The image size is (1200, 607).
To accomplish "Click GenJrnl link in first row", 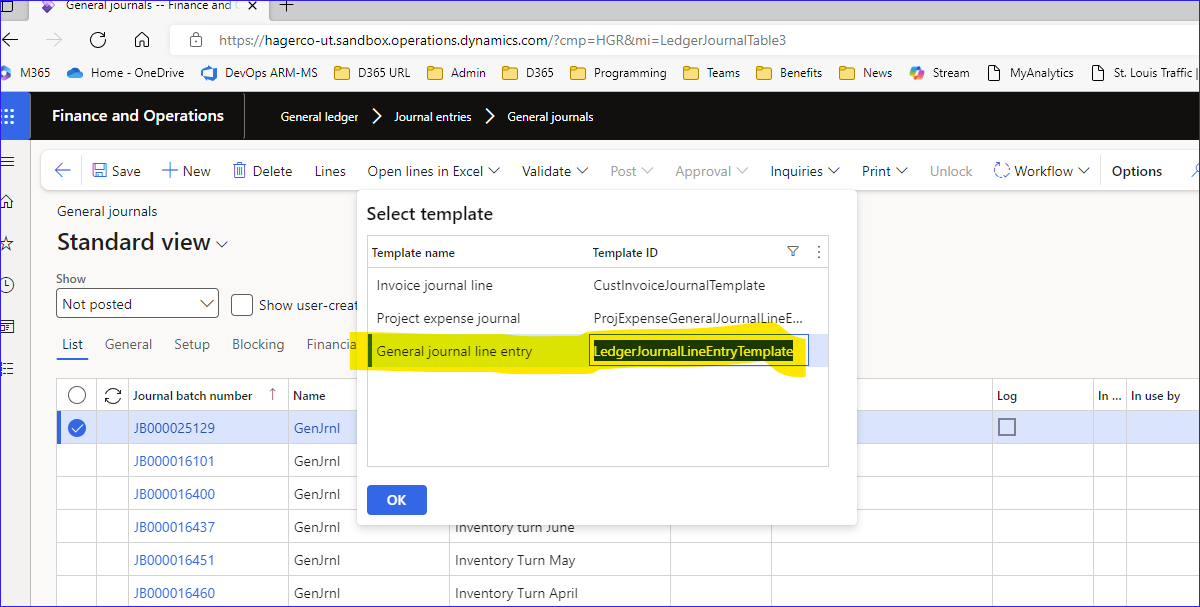I will click(317, 428).
